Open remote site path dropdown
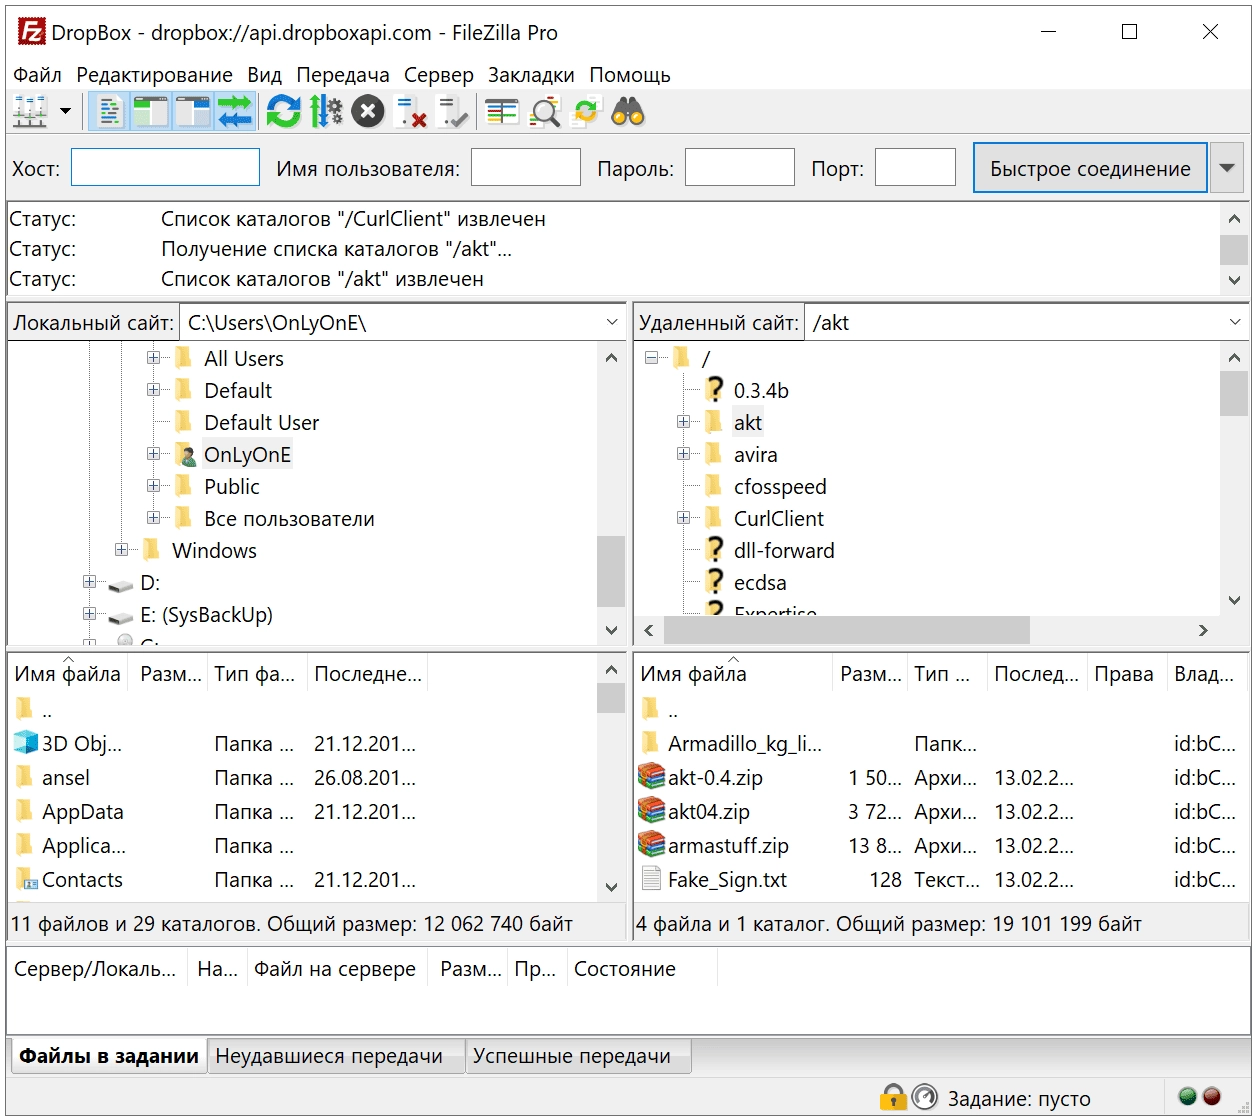This screenshot has width=1256, height=1120. point(1235,323)
